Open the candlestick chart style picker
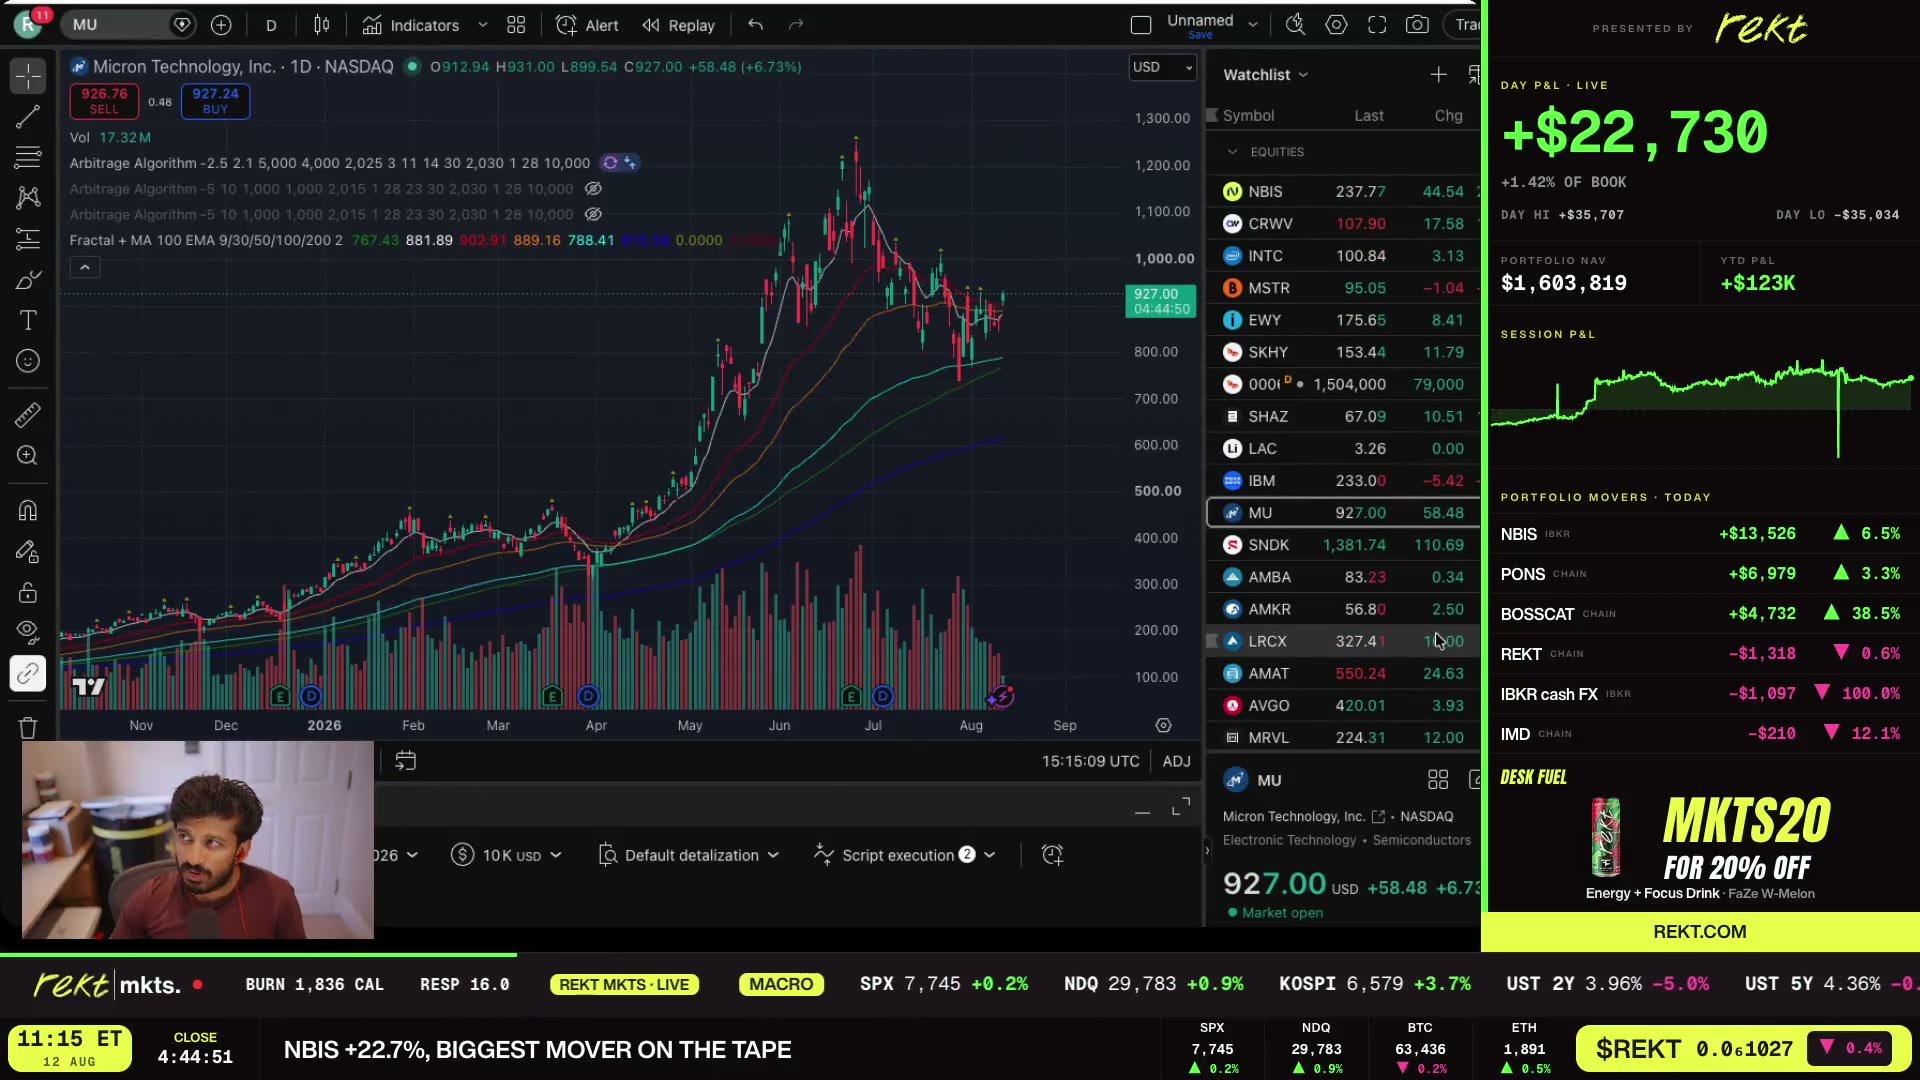The image size is (1920, 1080). [321, 25]
